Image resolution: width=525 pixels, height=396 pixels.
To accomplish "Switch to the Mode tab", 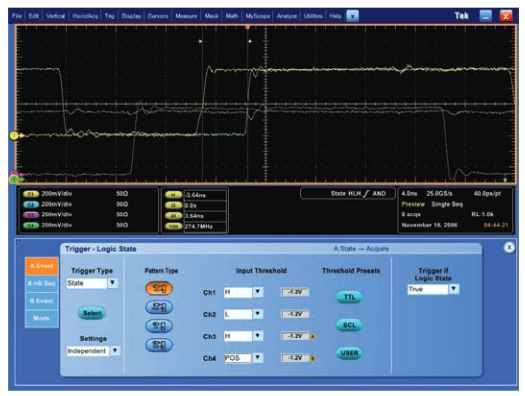I will coord(42,318).
